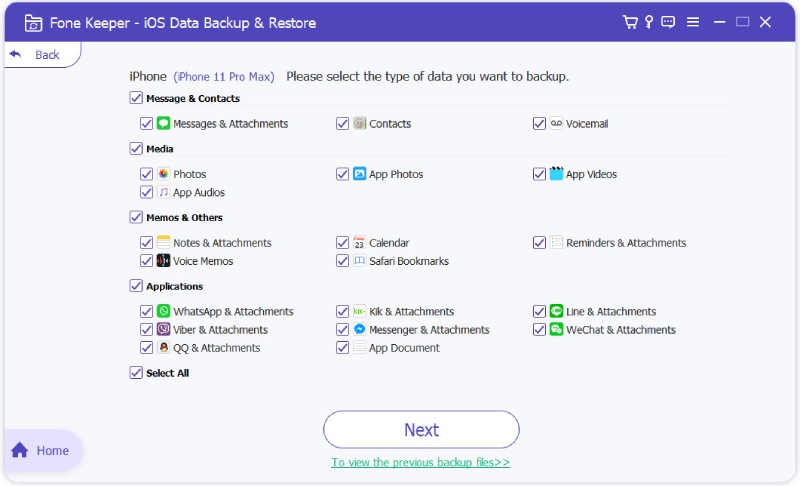Click the App Videos clapperboard icon
The width and height of the screenshot is (800, 486).
pyautogui.click(x=556, y=174)
